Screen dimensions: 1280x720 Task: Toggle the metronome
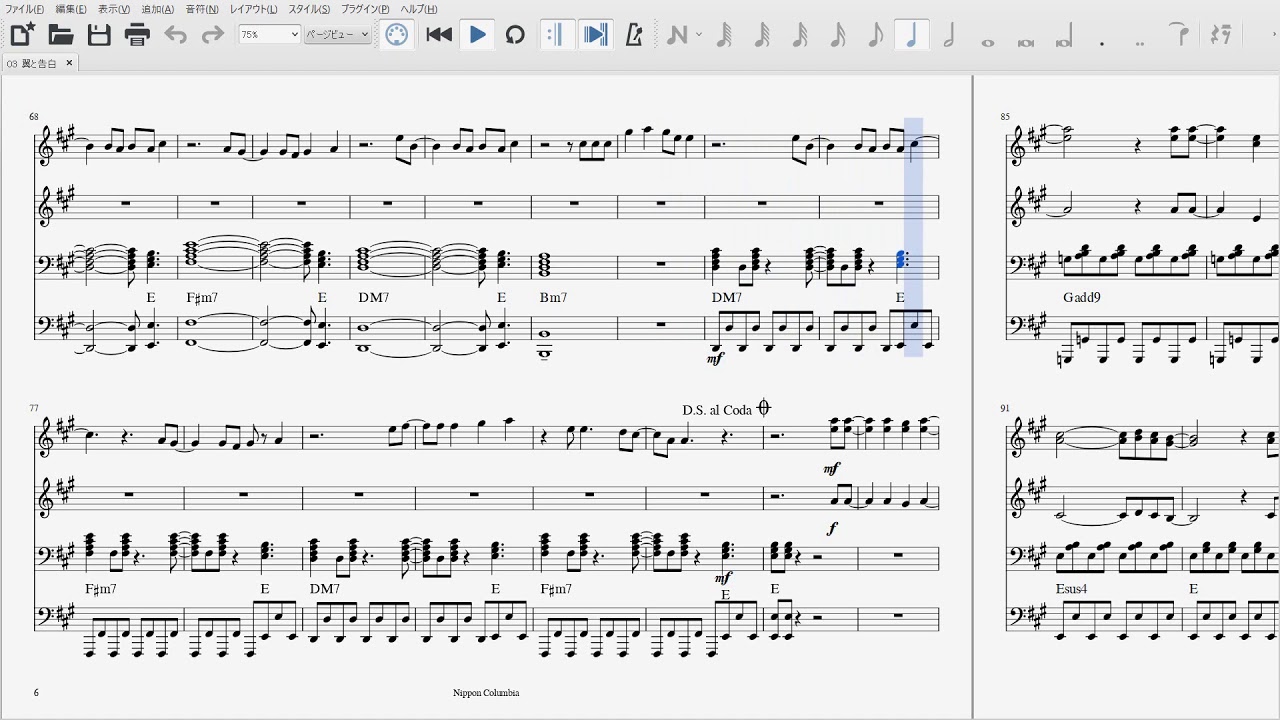click(633, 35)
